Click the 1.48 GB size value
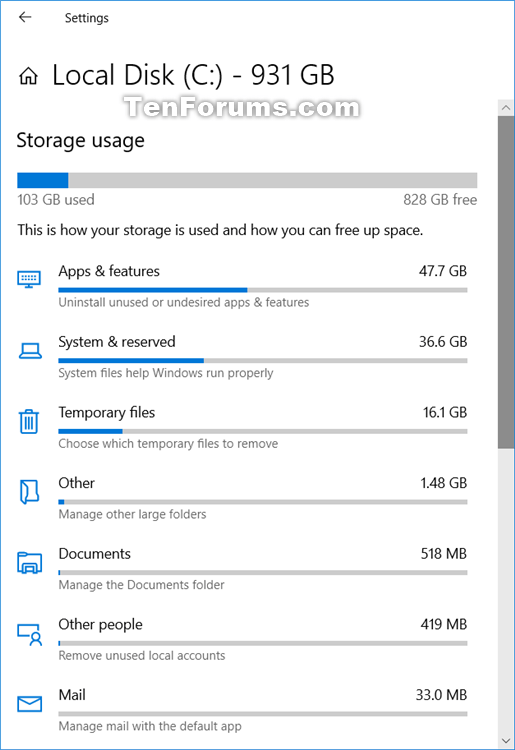 [x=443, y=483]
